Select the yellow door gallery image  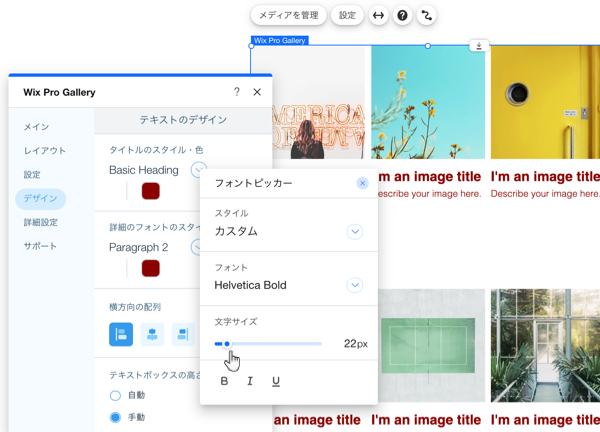(545, 102)
